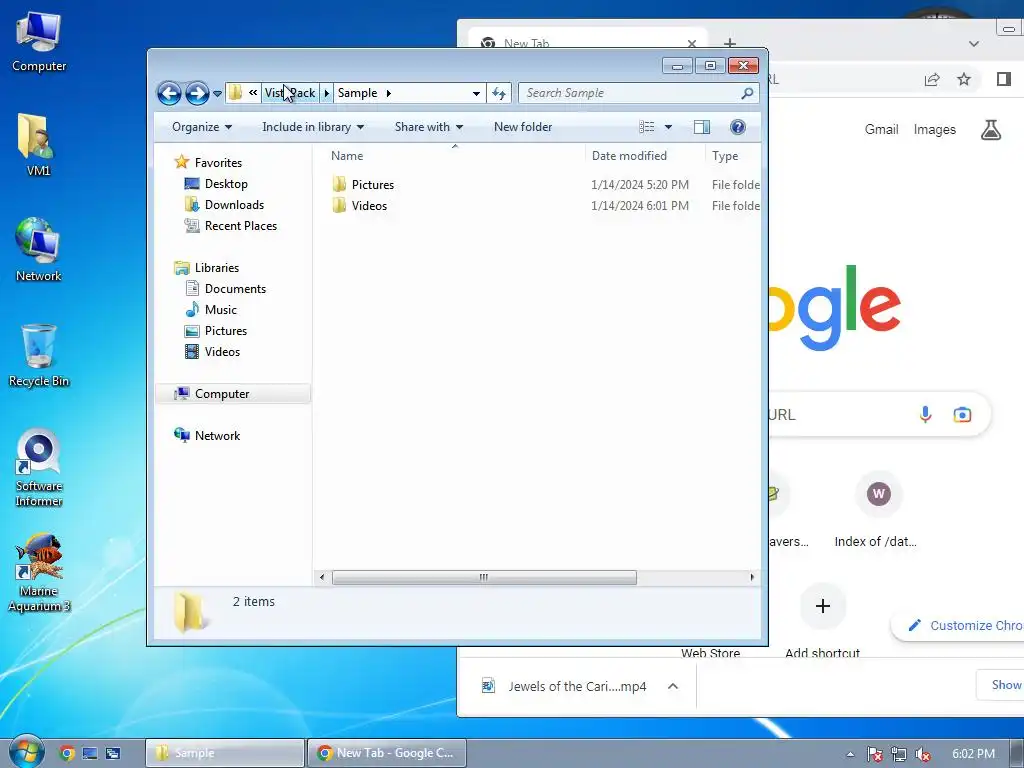Click the search magnifier icon
This screenshot has width=1024, height=768.
click(x=747, y=93)
